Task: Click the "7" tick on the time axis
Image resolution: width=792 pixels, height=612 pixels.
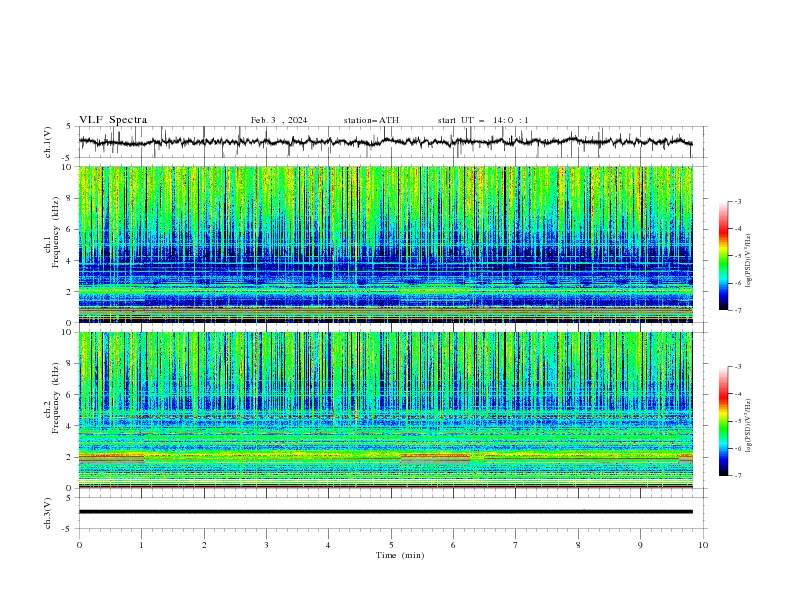Action: click(x=516, y=545)
